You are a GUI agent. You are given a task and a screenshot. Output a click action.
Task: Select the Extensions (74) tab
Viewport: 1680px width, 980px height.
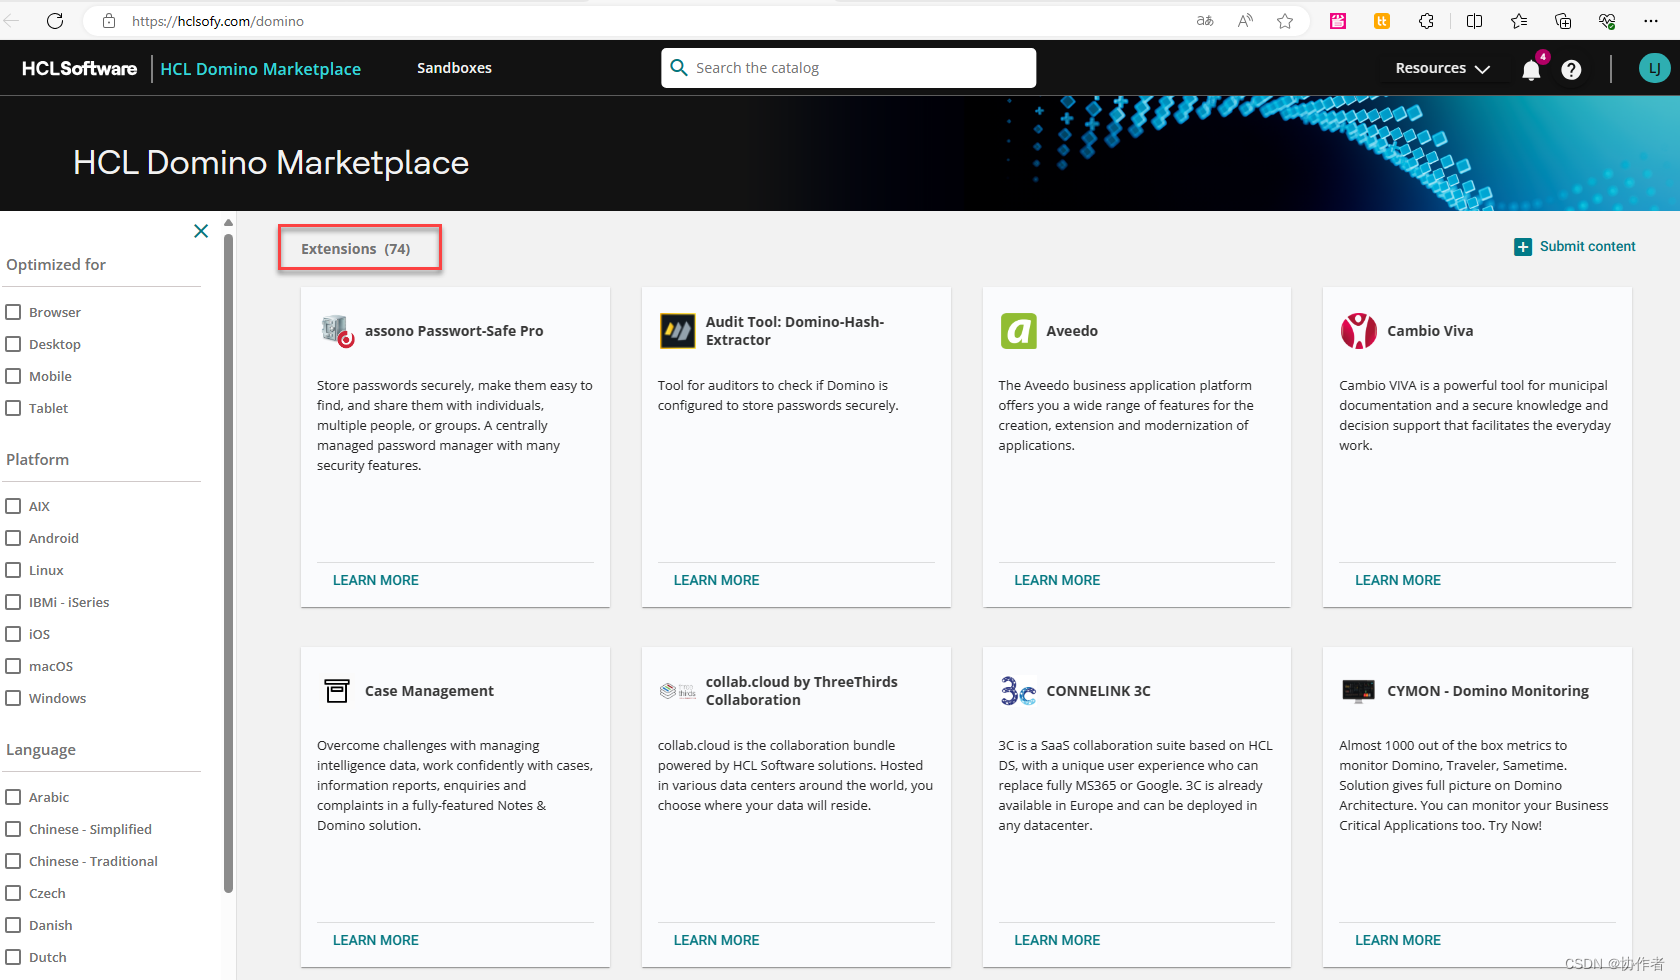click(356, 249)
